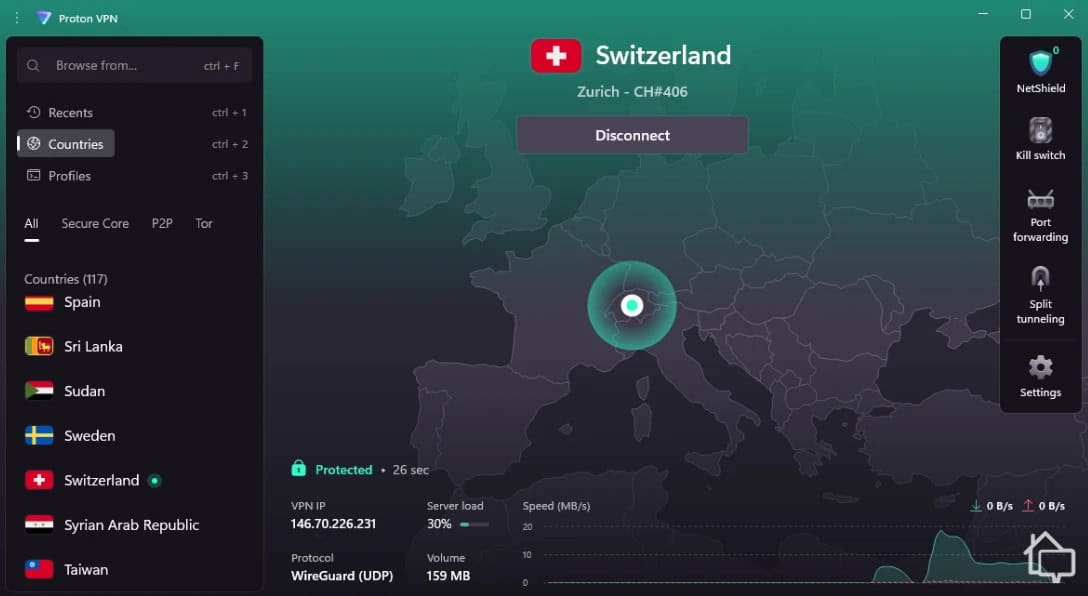This screenshot has height=596, width=1088.
Task: Click the Spain flag icon
Action: click(39, 303)
